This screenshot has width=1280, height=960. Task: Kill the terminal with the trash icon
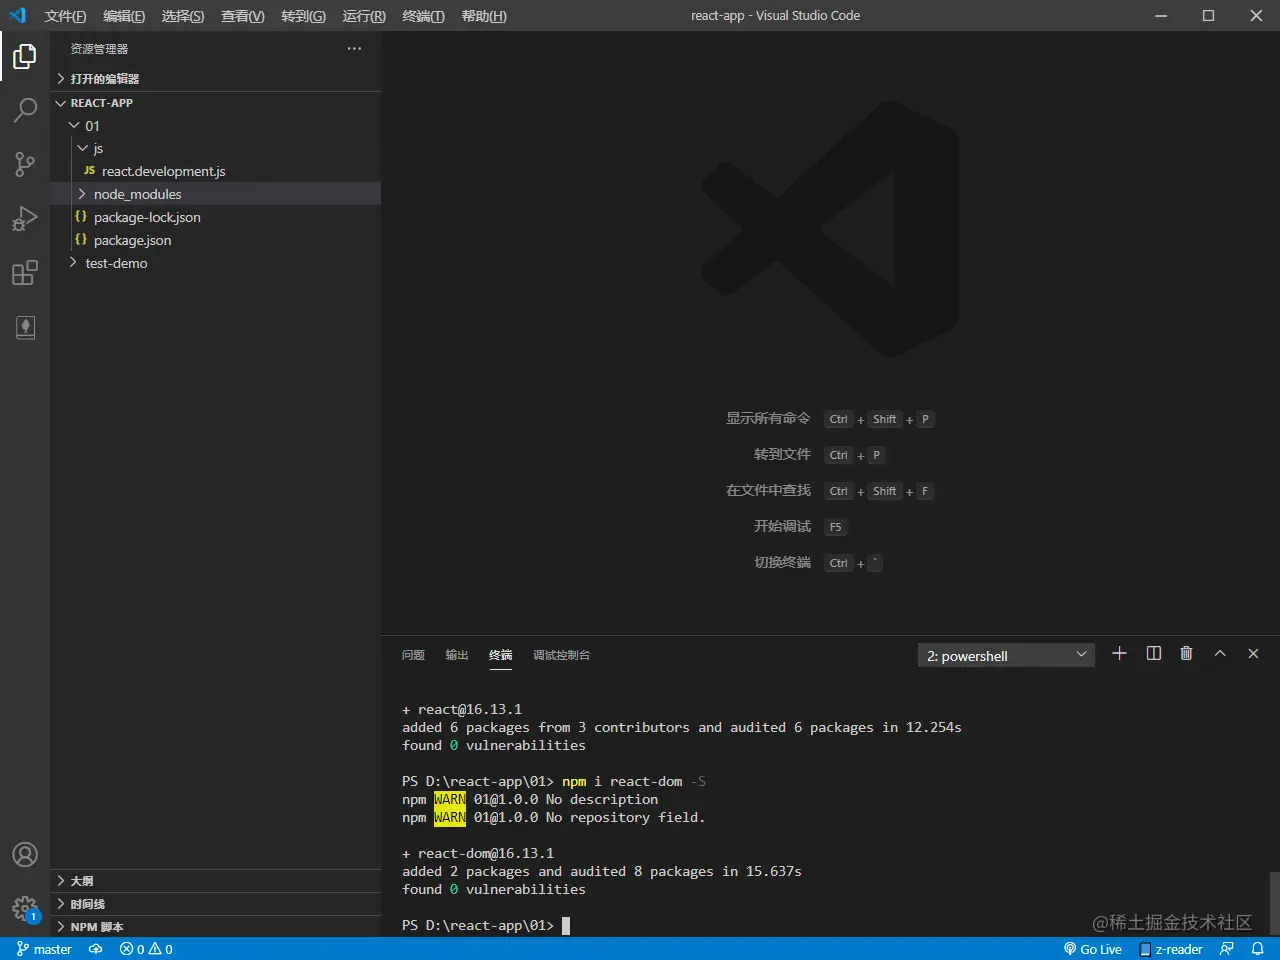(1186, 654)
